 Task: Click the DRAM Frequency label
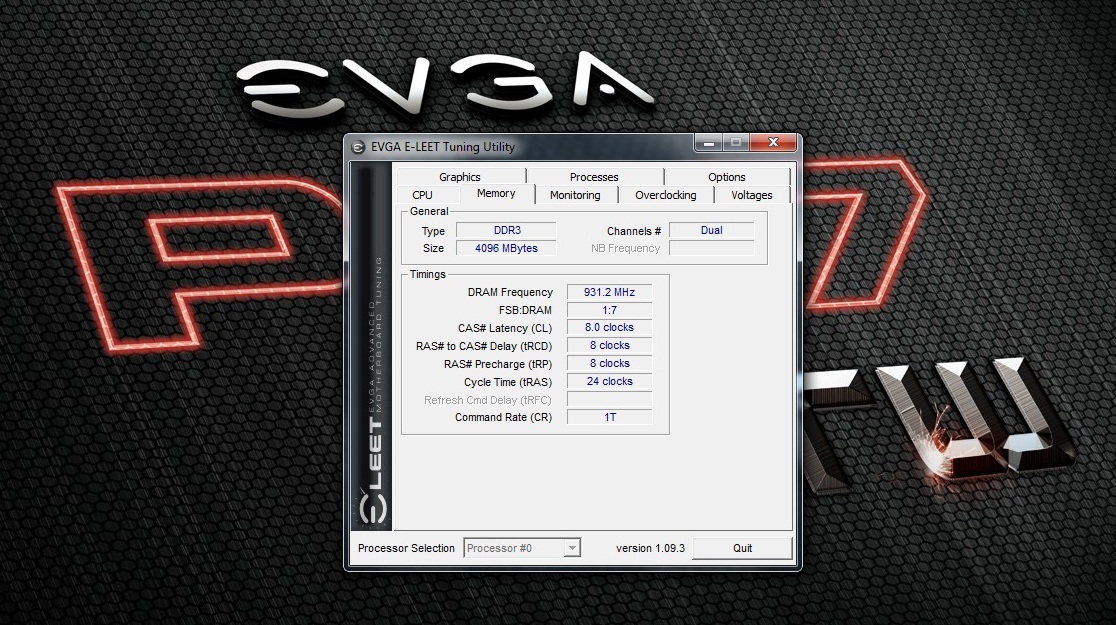510,293
